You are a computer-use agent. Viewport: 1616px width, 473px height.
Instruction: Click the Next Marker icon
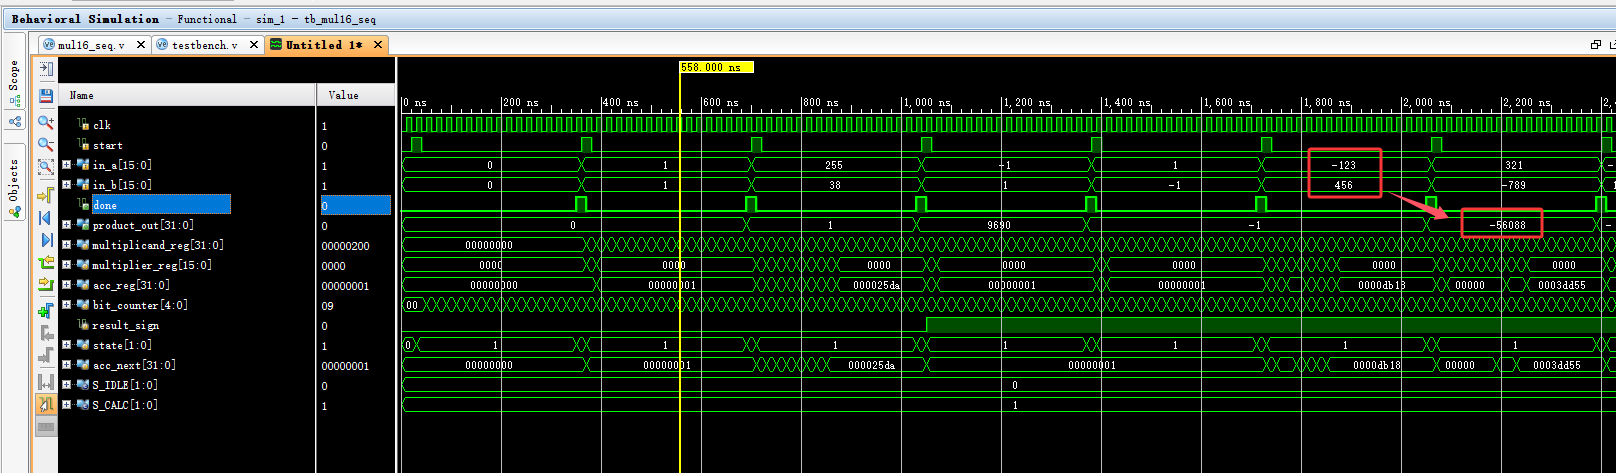pos(46,356)
